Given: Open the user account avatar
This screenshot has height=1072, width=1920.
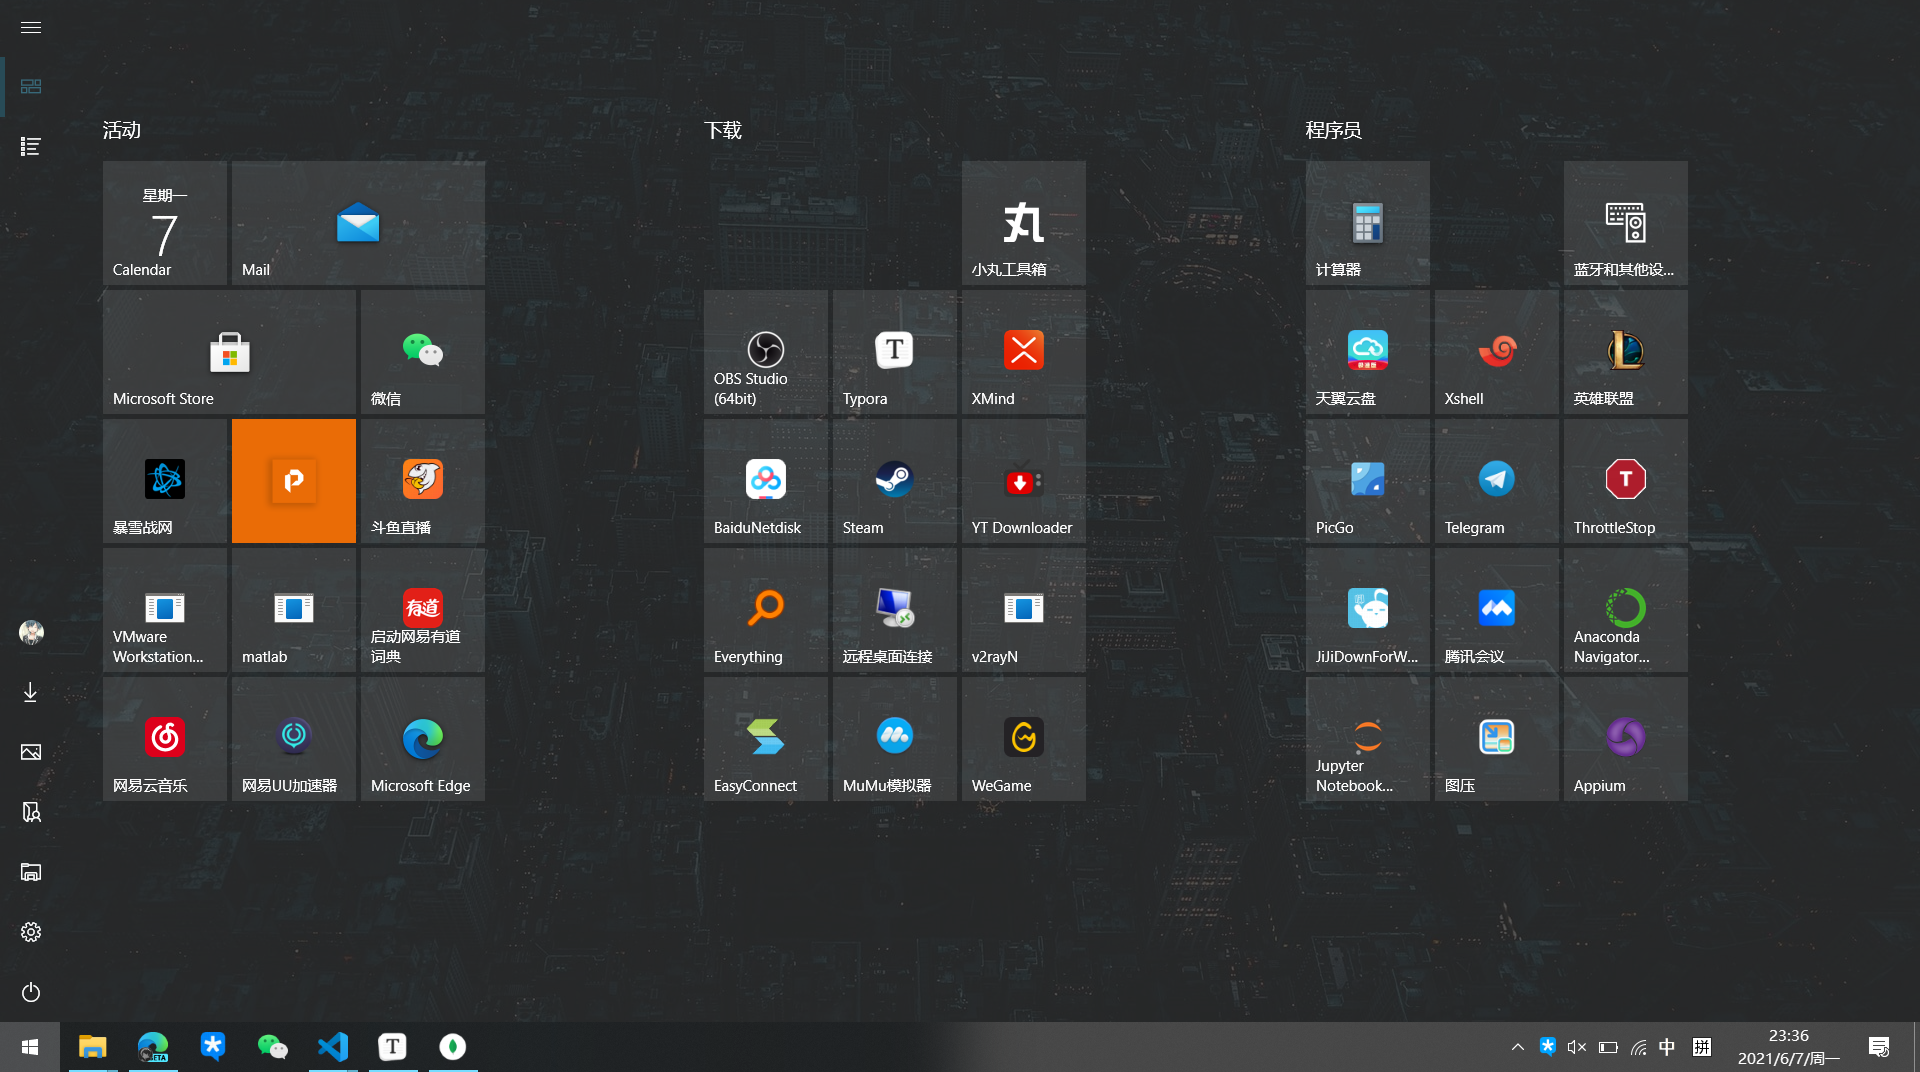Looking at the screenshot, I should point(31,632).
